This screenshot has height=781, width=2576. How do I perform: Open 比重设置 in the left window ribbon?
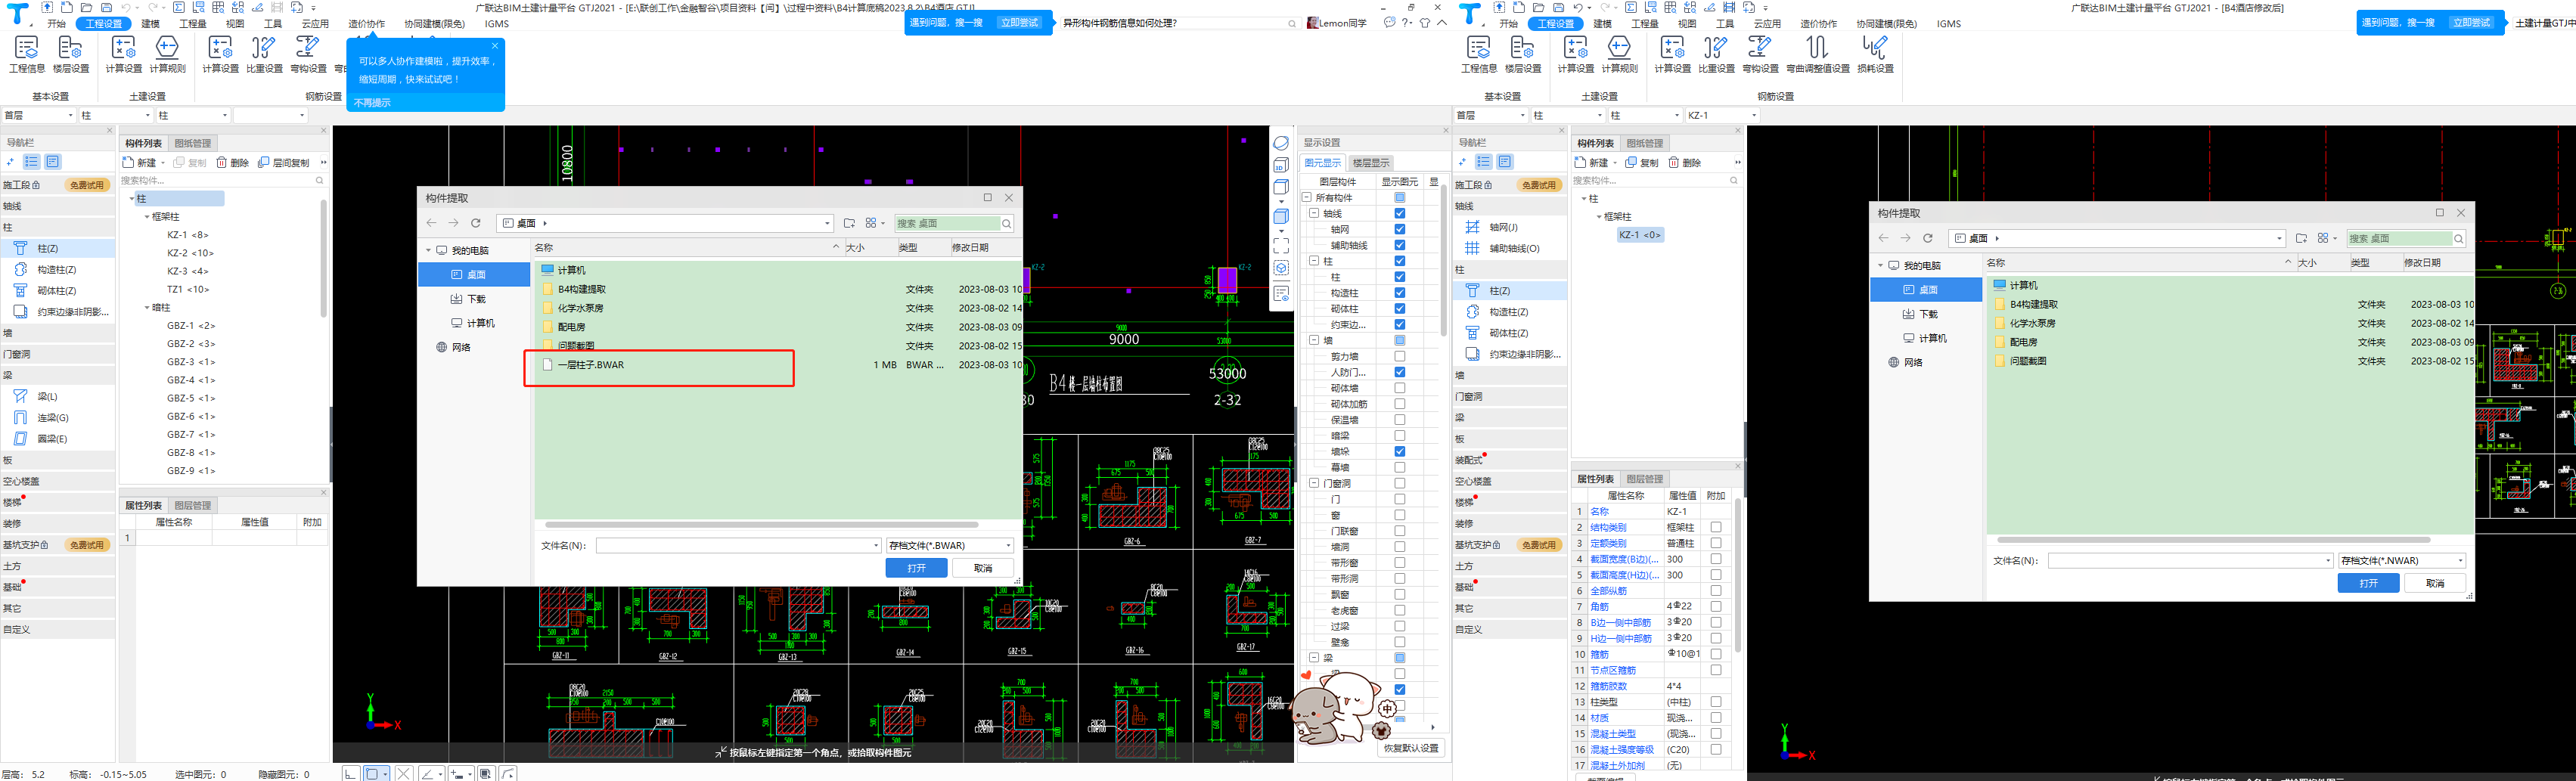tap(264, 55)
